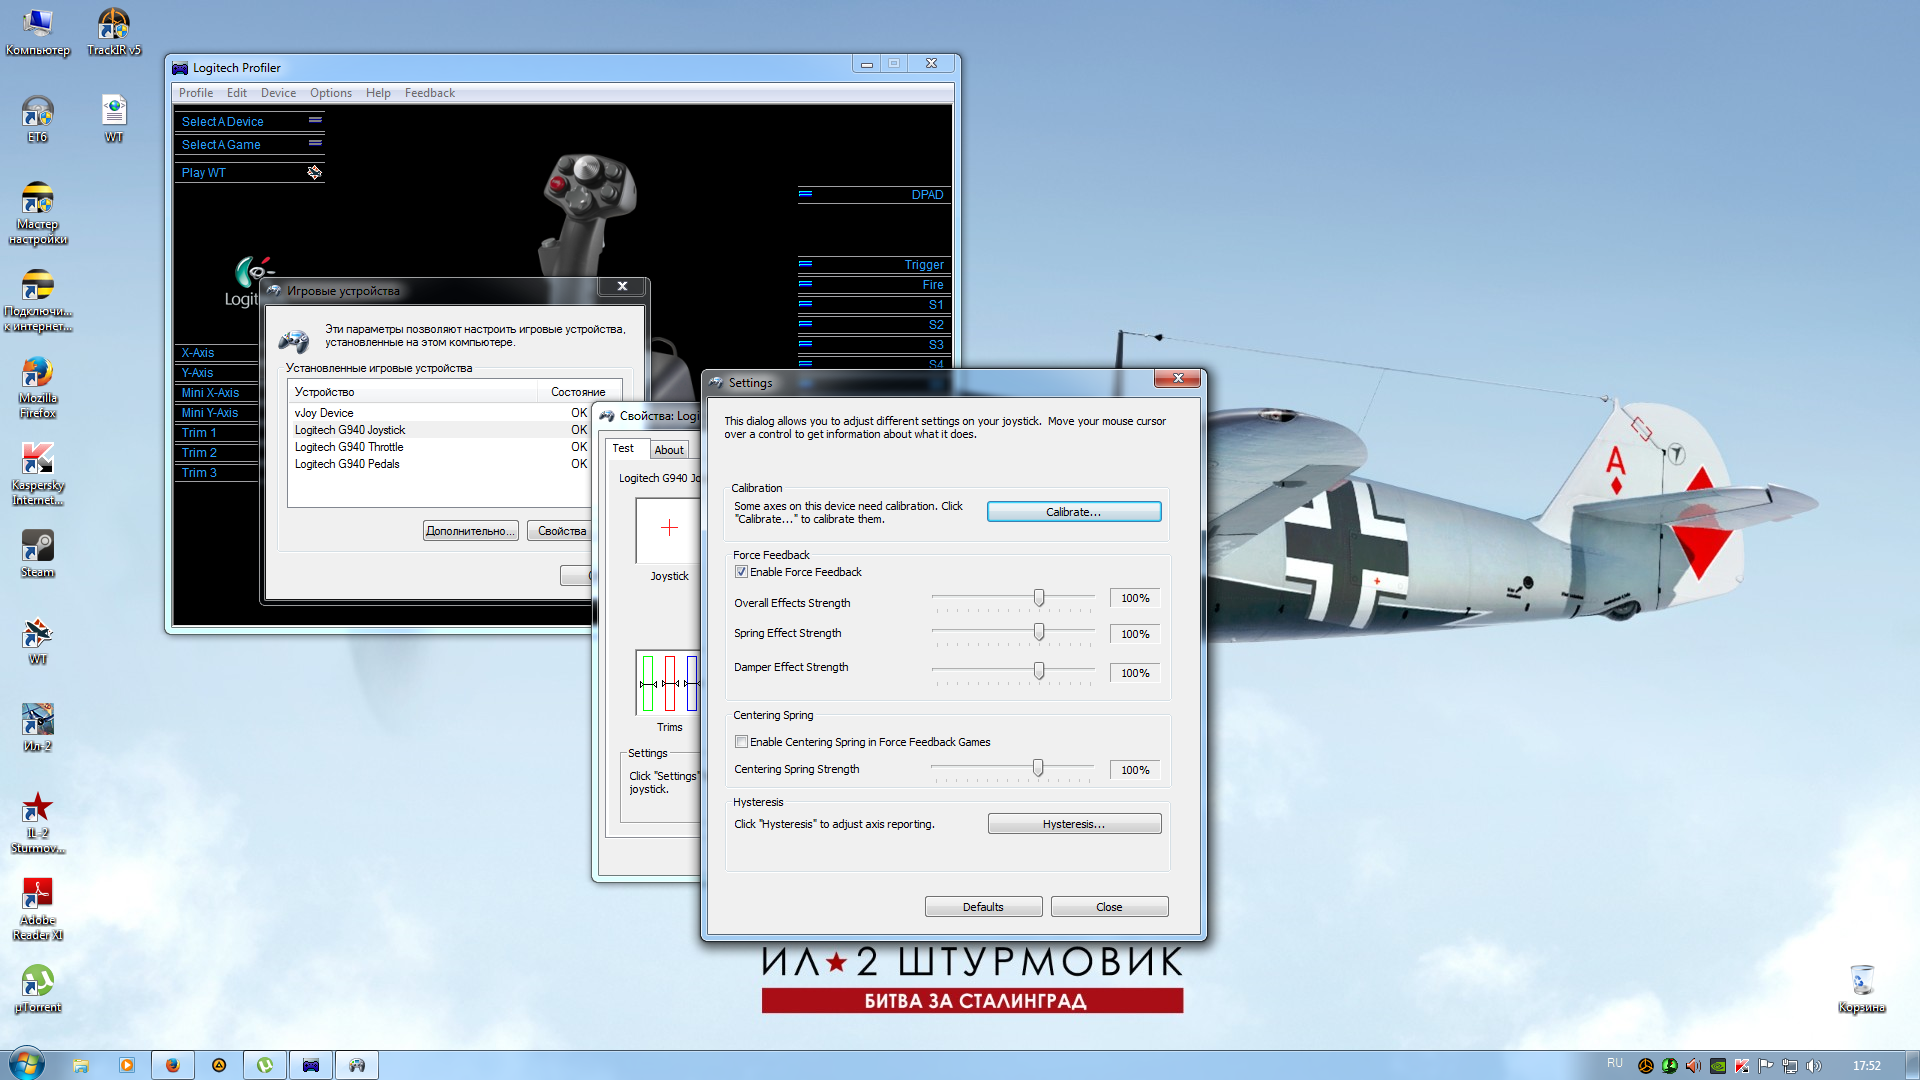This screenshot has width=1920, height=1080.
Task: Open the Компьютер desktop icon
Action: tap(37, 31)
